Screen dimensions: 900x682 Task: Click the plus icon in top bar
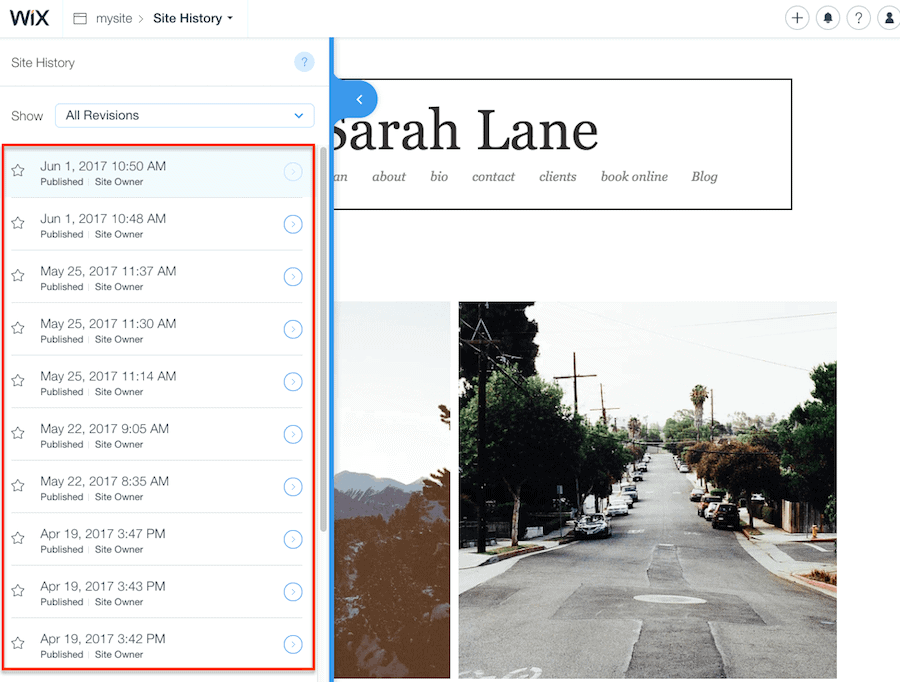pyautogui.click(x=796, y=18)
